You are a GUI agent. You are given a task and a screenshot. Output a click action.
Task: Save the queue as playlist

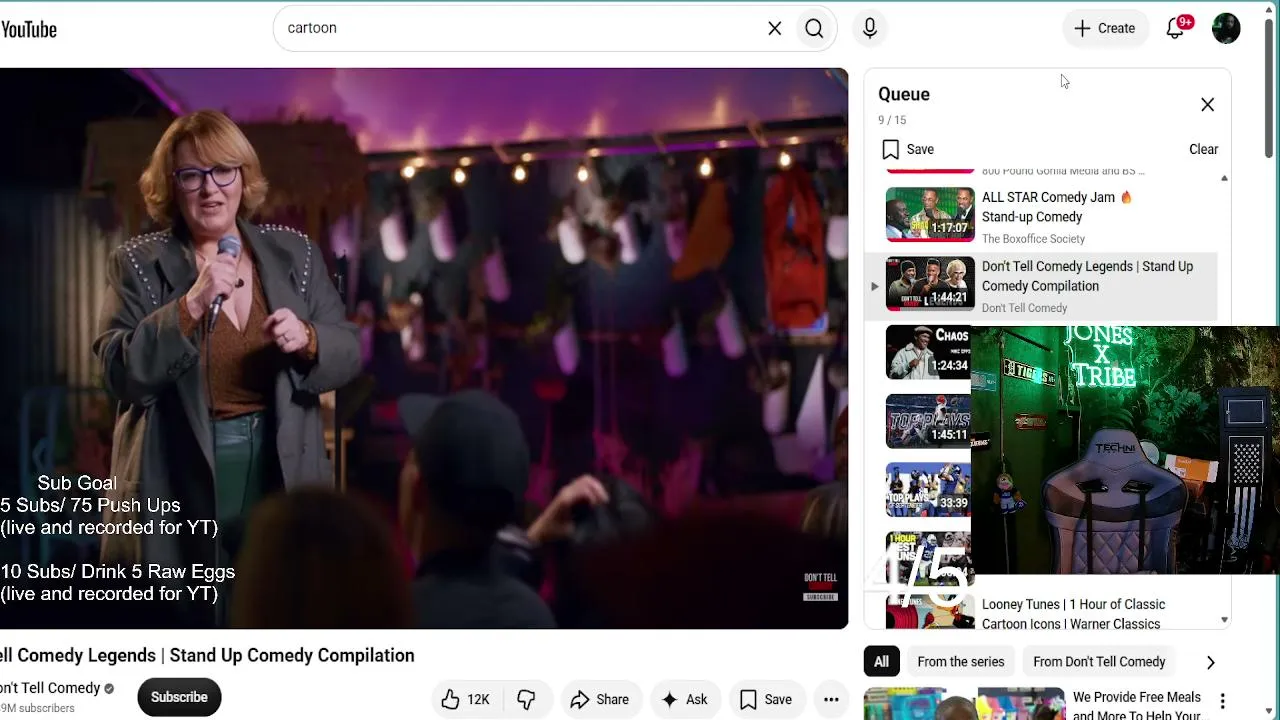click(908, 149)
